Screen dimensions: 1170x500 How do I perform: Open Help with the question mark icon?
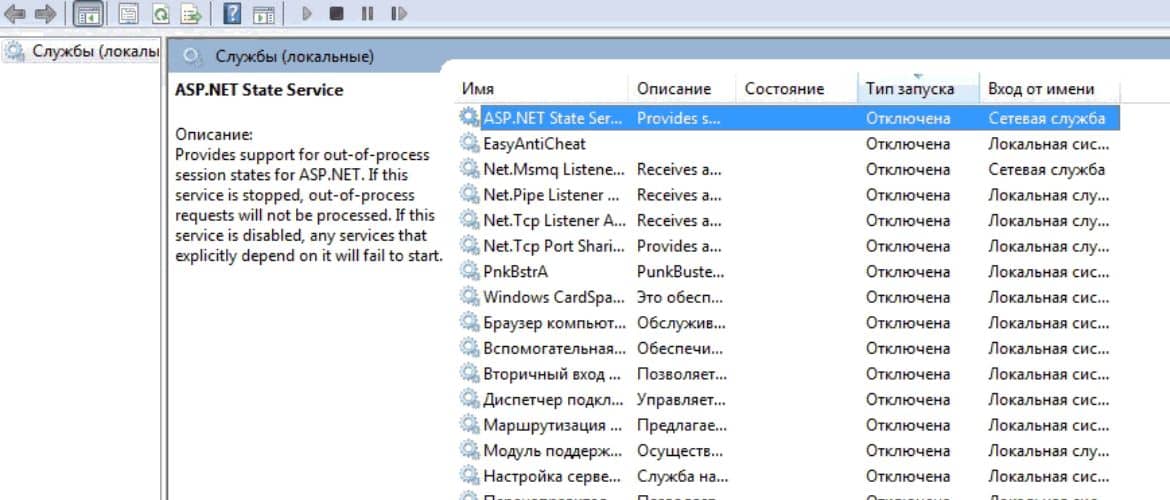tap(232, 14)
